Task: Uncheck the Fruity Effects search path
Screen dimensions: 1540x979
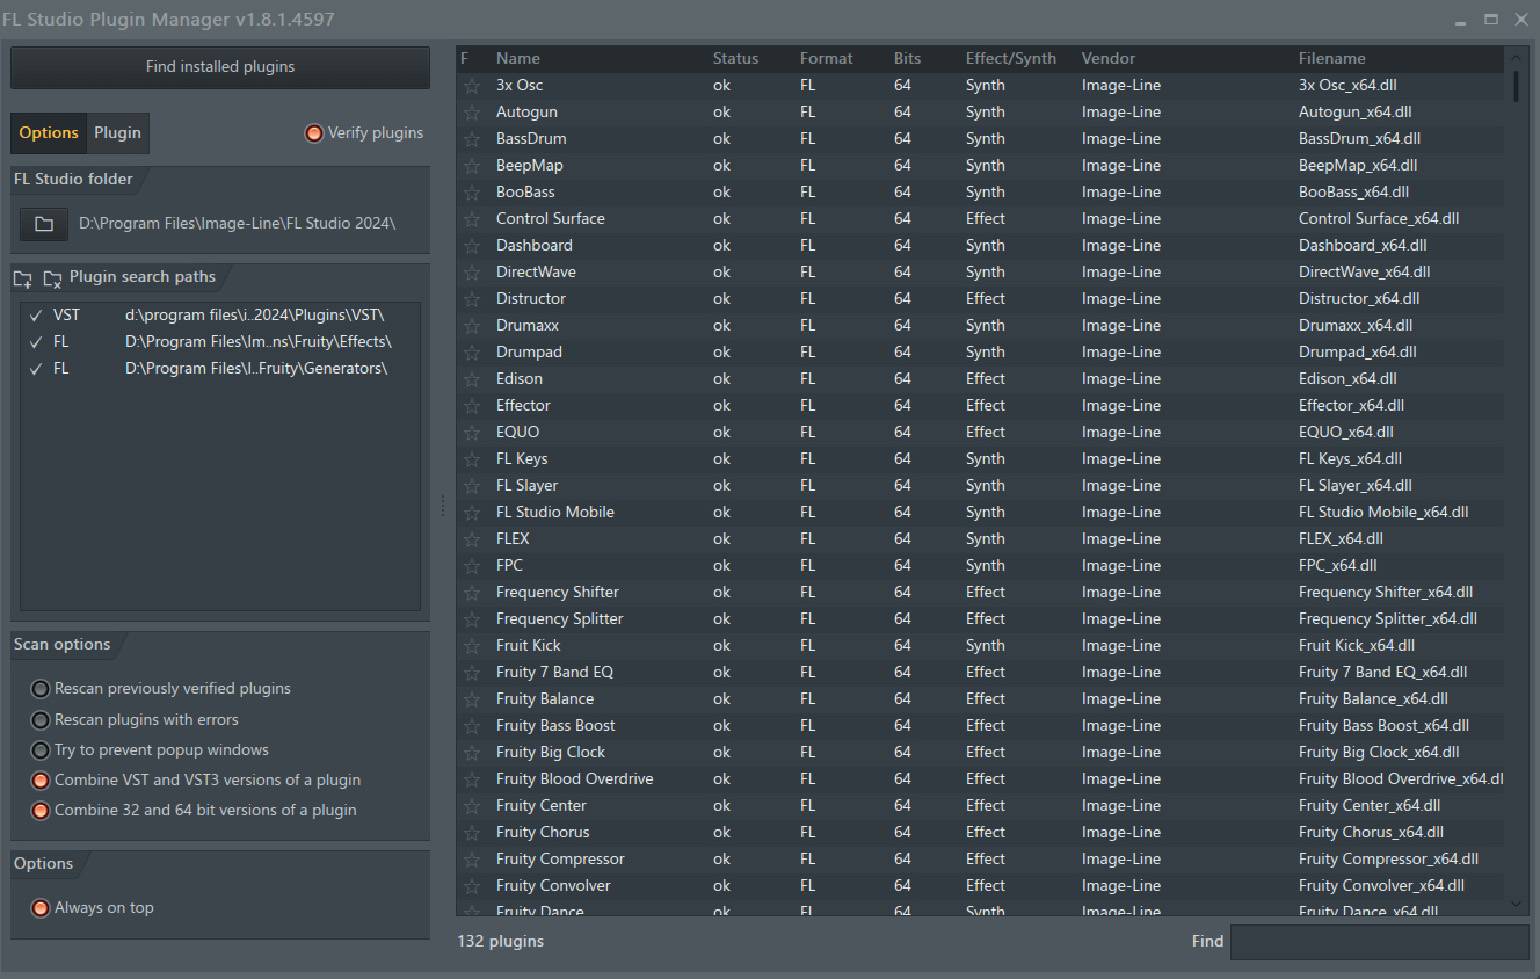Action: click(36, 342)
